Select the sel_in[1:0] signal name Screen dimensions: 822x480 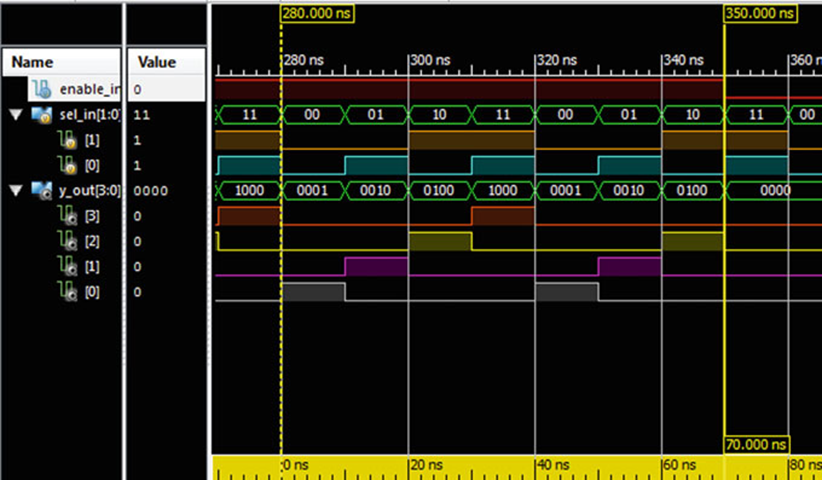pyautogui.click(x=90, y=114)
